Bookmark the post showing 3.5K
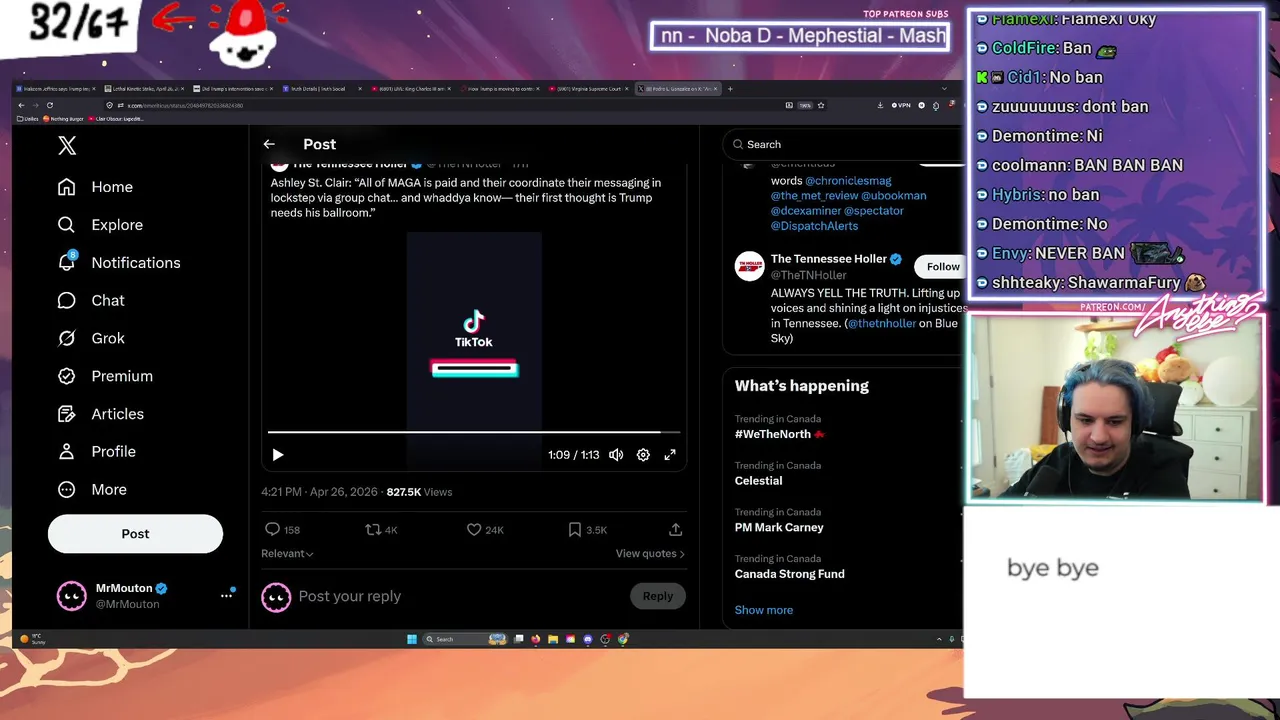Screen dimensions: 1280x720 [575, 530]
